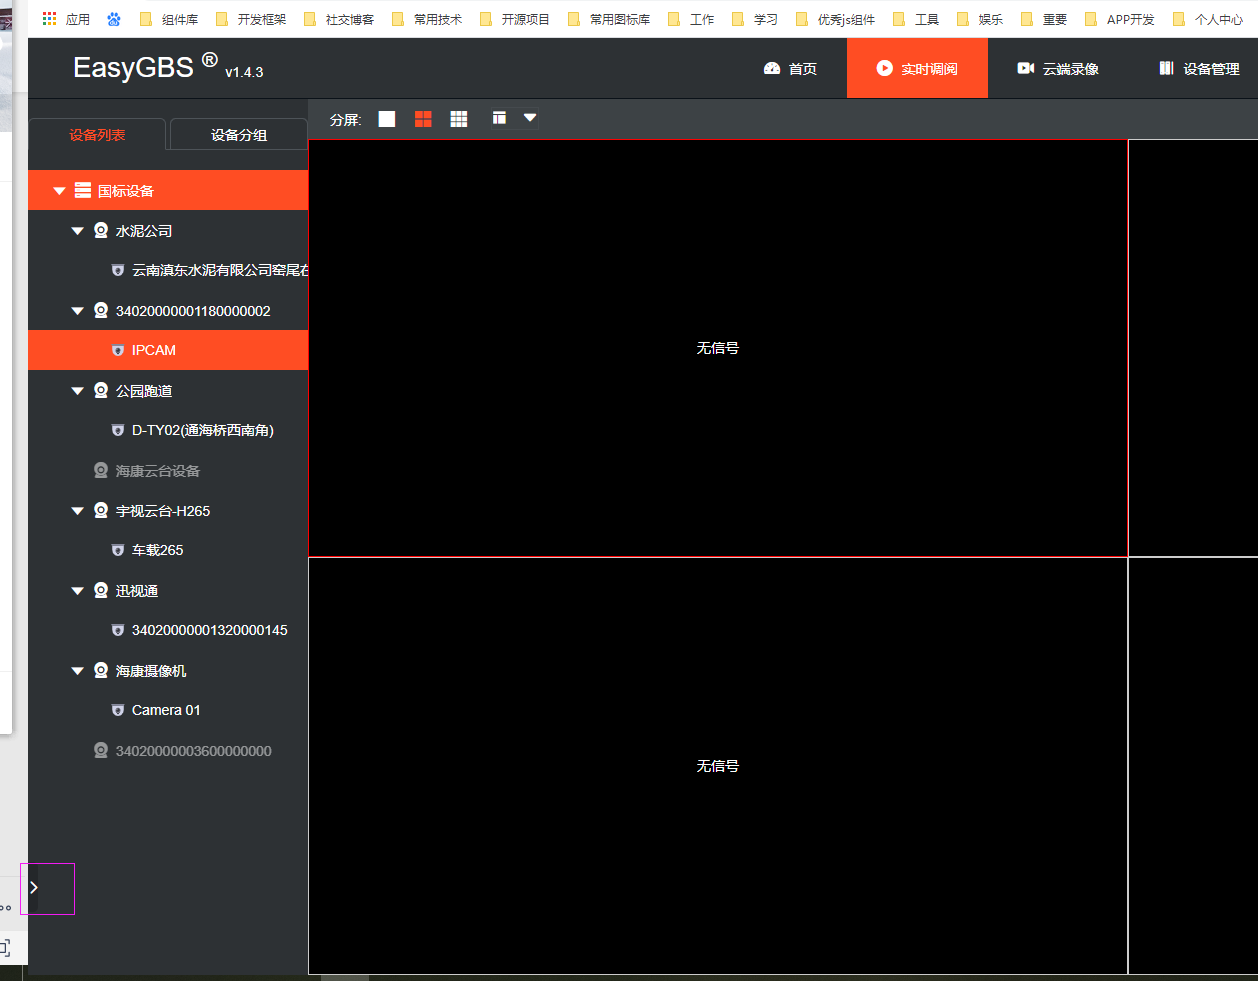
Task: Click the camera icon next to 海康摄像机
Action: (x=100, y=670)
